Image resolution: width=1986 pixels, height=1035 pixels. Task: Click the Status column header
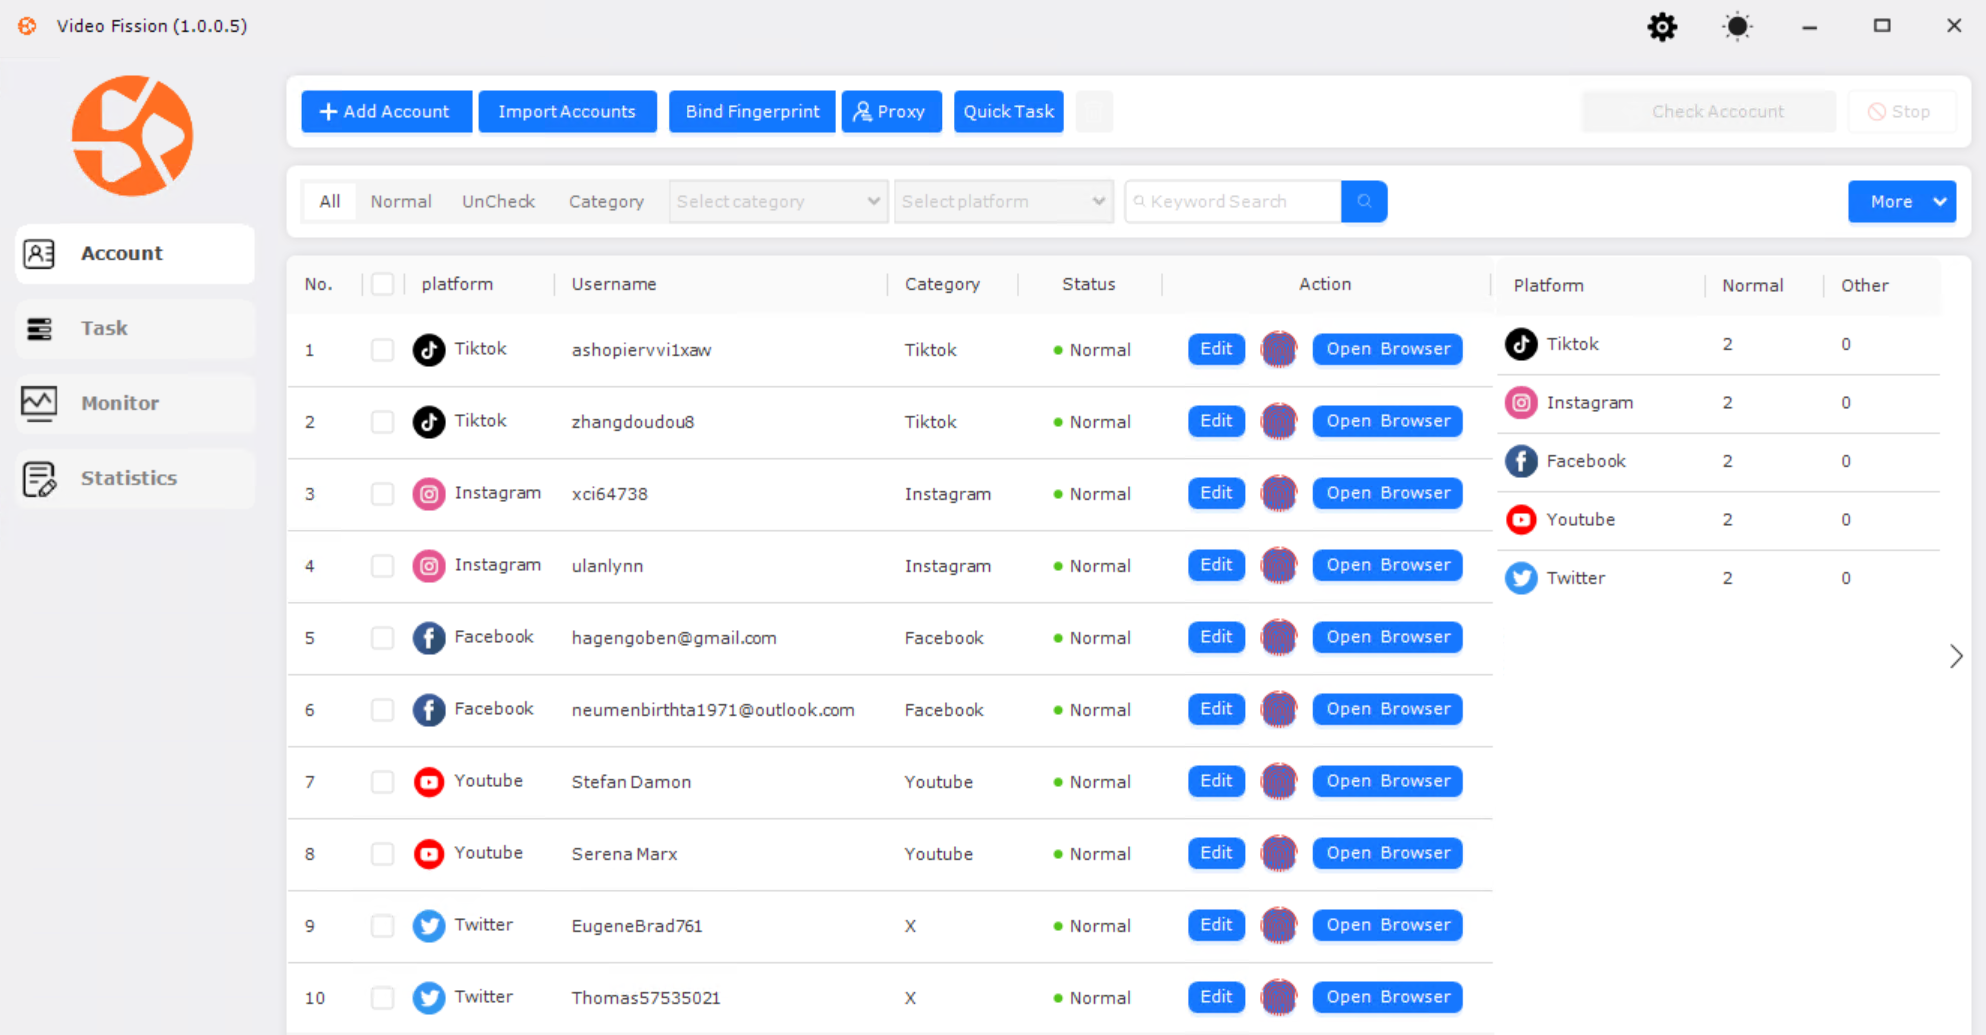[x=1088, y=284]
